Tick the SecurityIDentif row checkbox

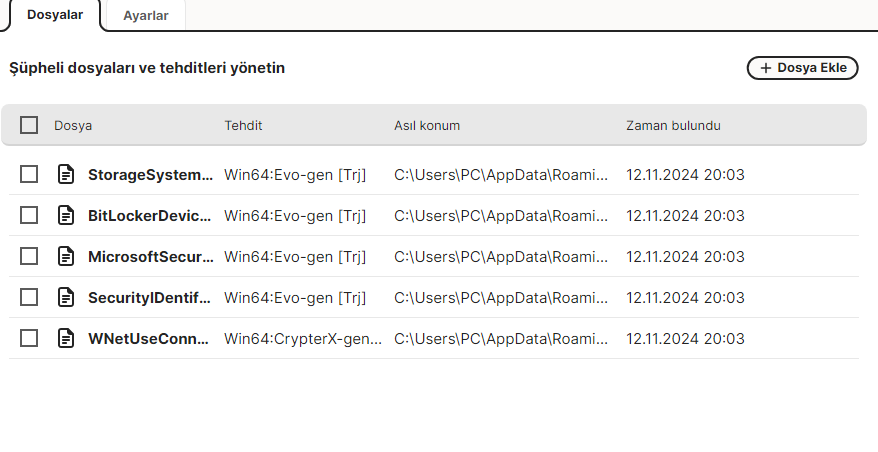29,297
